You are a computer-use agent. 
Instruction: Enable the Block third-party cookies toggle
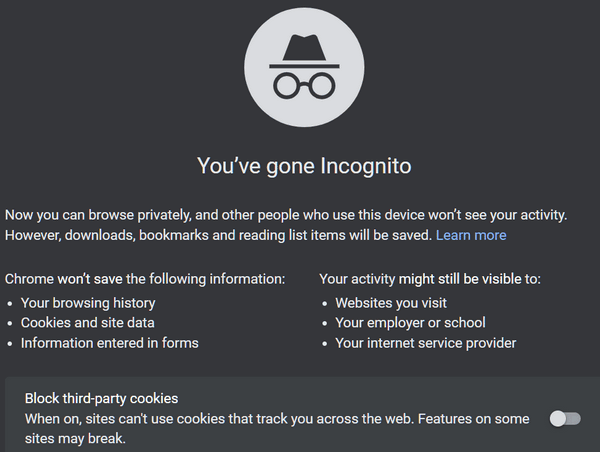coord(565,418)
